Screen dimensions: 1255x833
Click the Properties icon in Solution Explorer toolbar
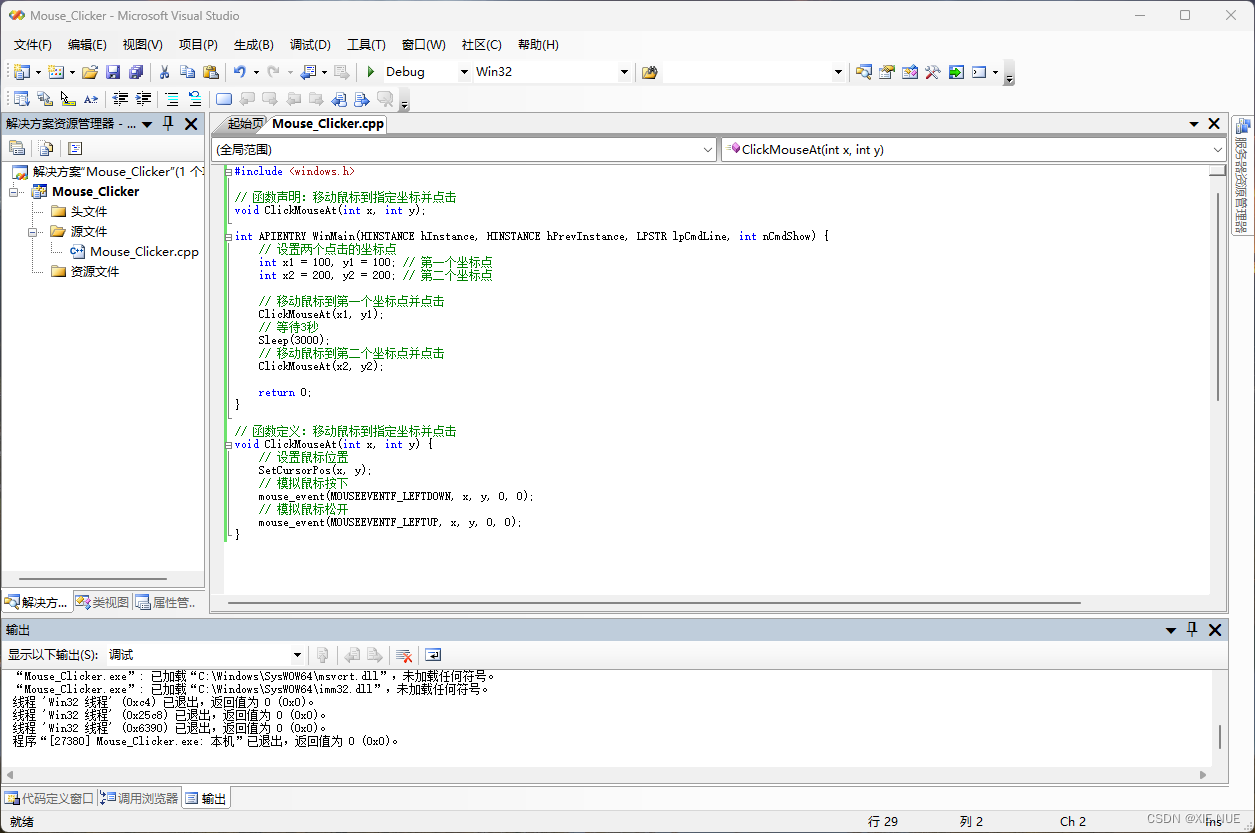17,148
